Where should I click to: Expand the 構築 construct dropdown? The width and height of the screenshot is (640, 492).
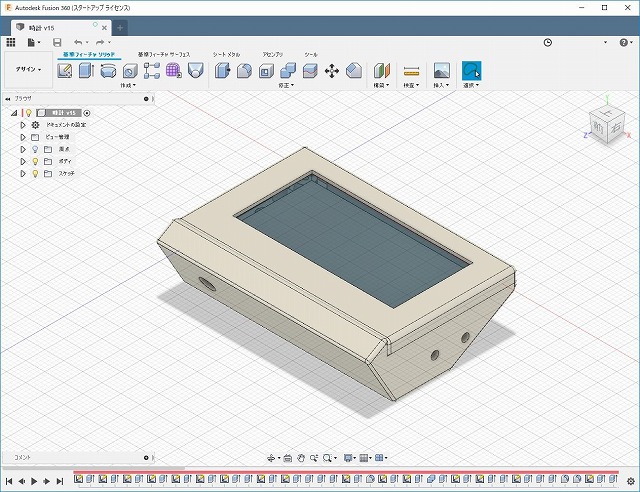[x=381, y=85]
